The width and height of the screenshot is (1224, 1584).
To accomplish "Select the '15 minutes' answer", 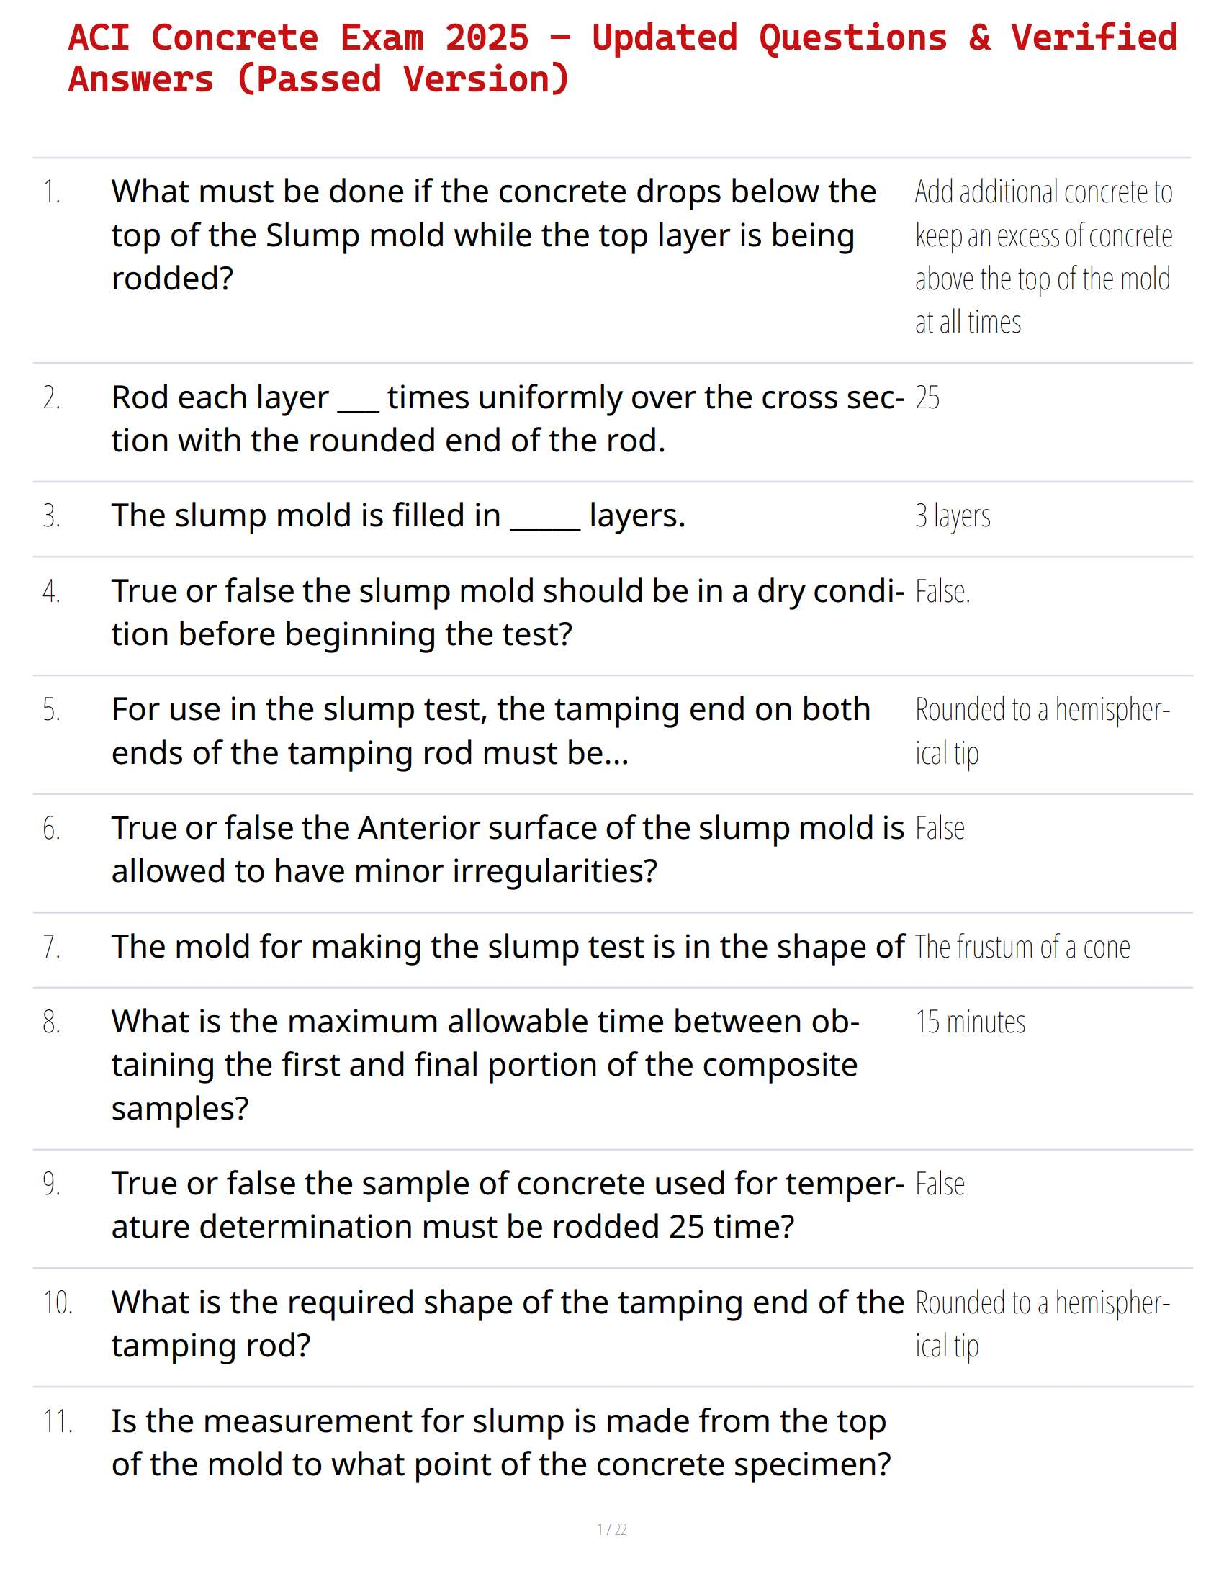I will 970,1022.
